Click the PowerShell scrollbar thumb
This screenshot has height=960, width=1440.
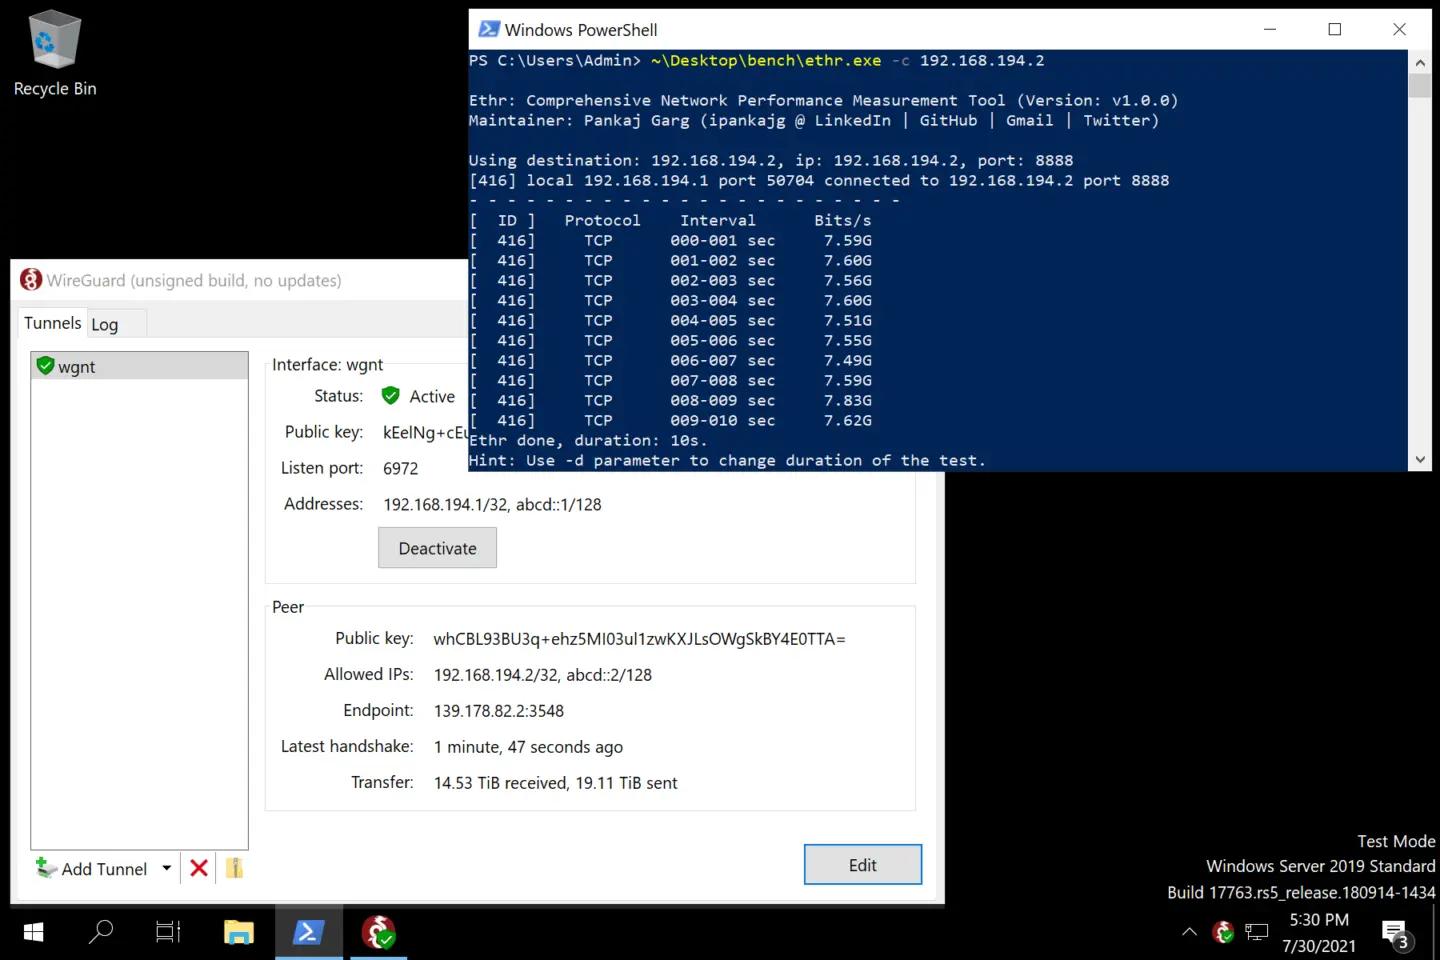click(x=1420, y=85)
